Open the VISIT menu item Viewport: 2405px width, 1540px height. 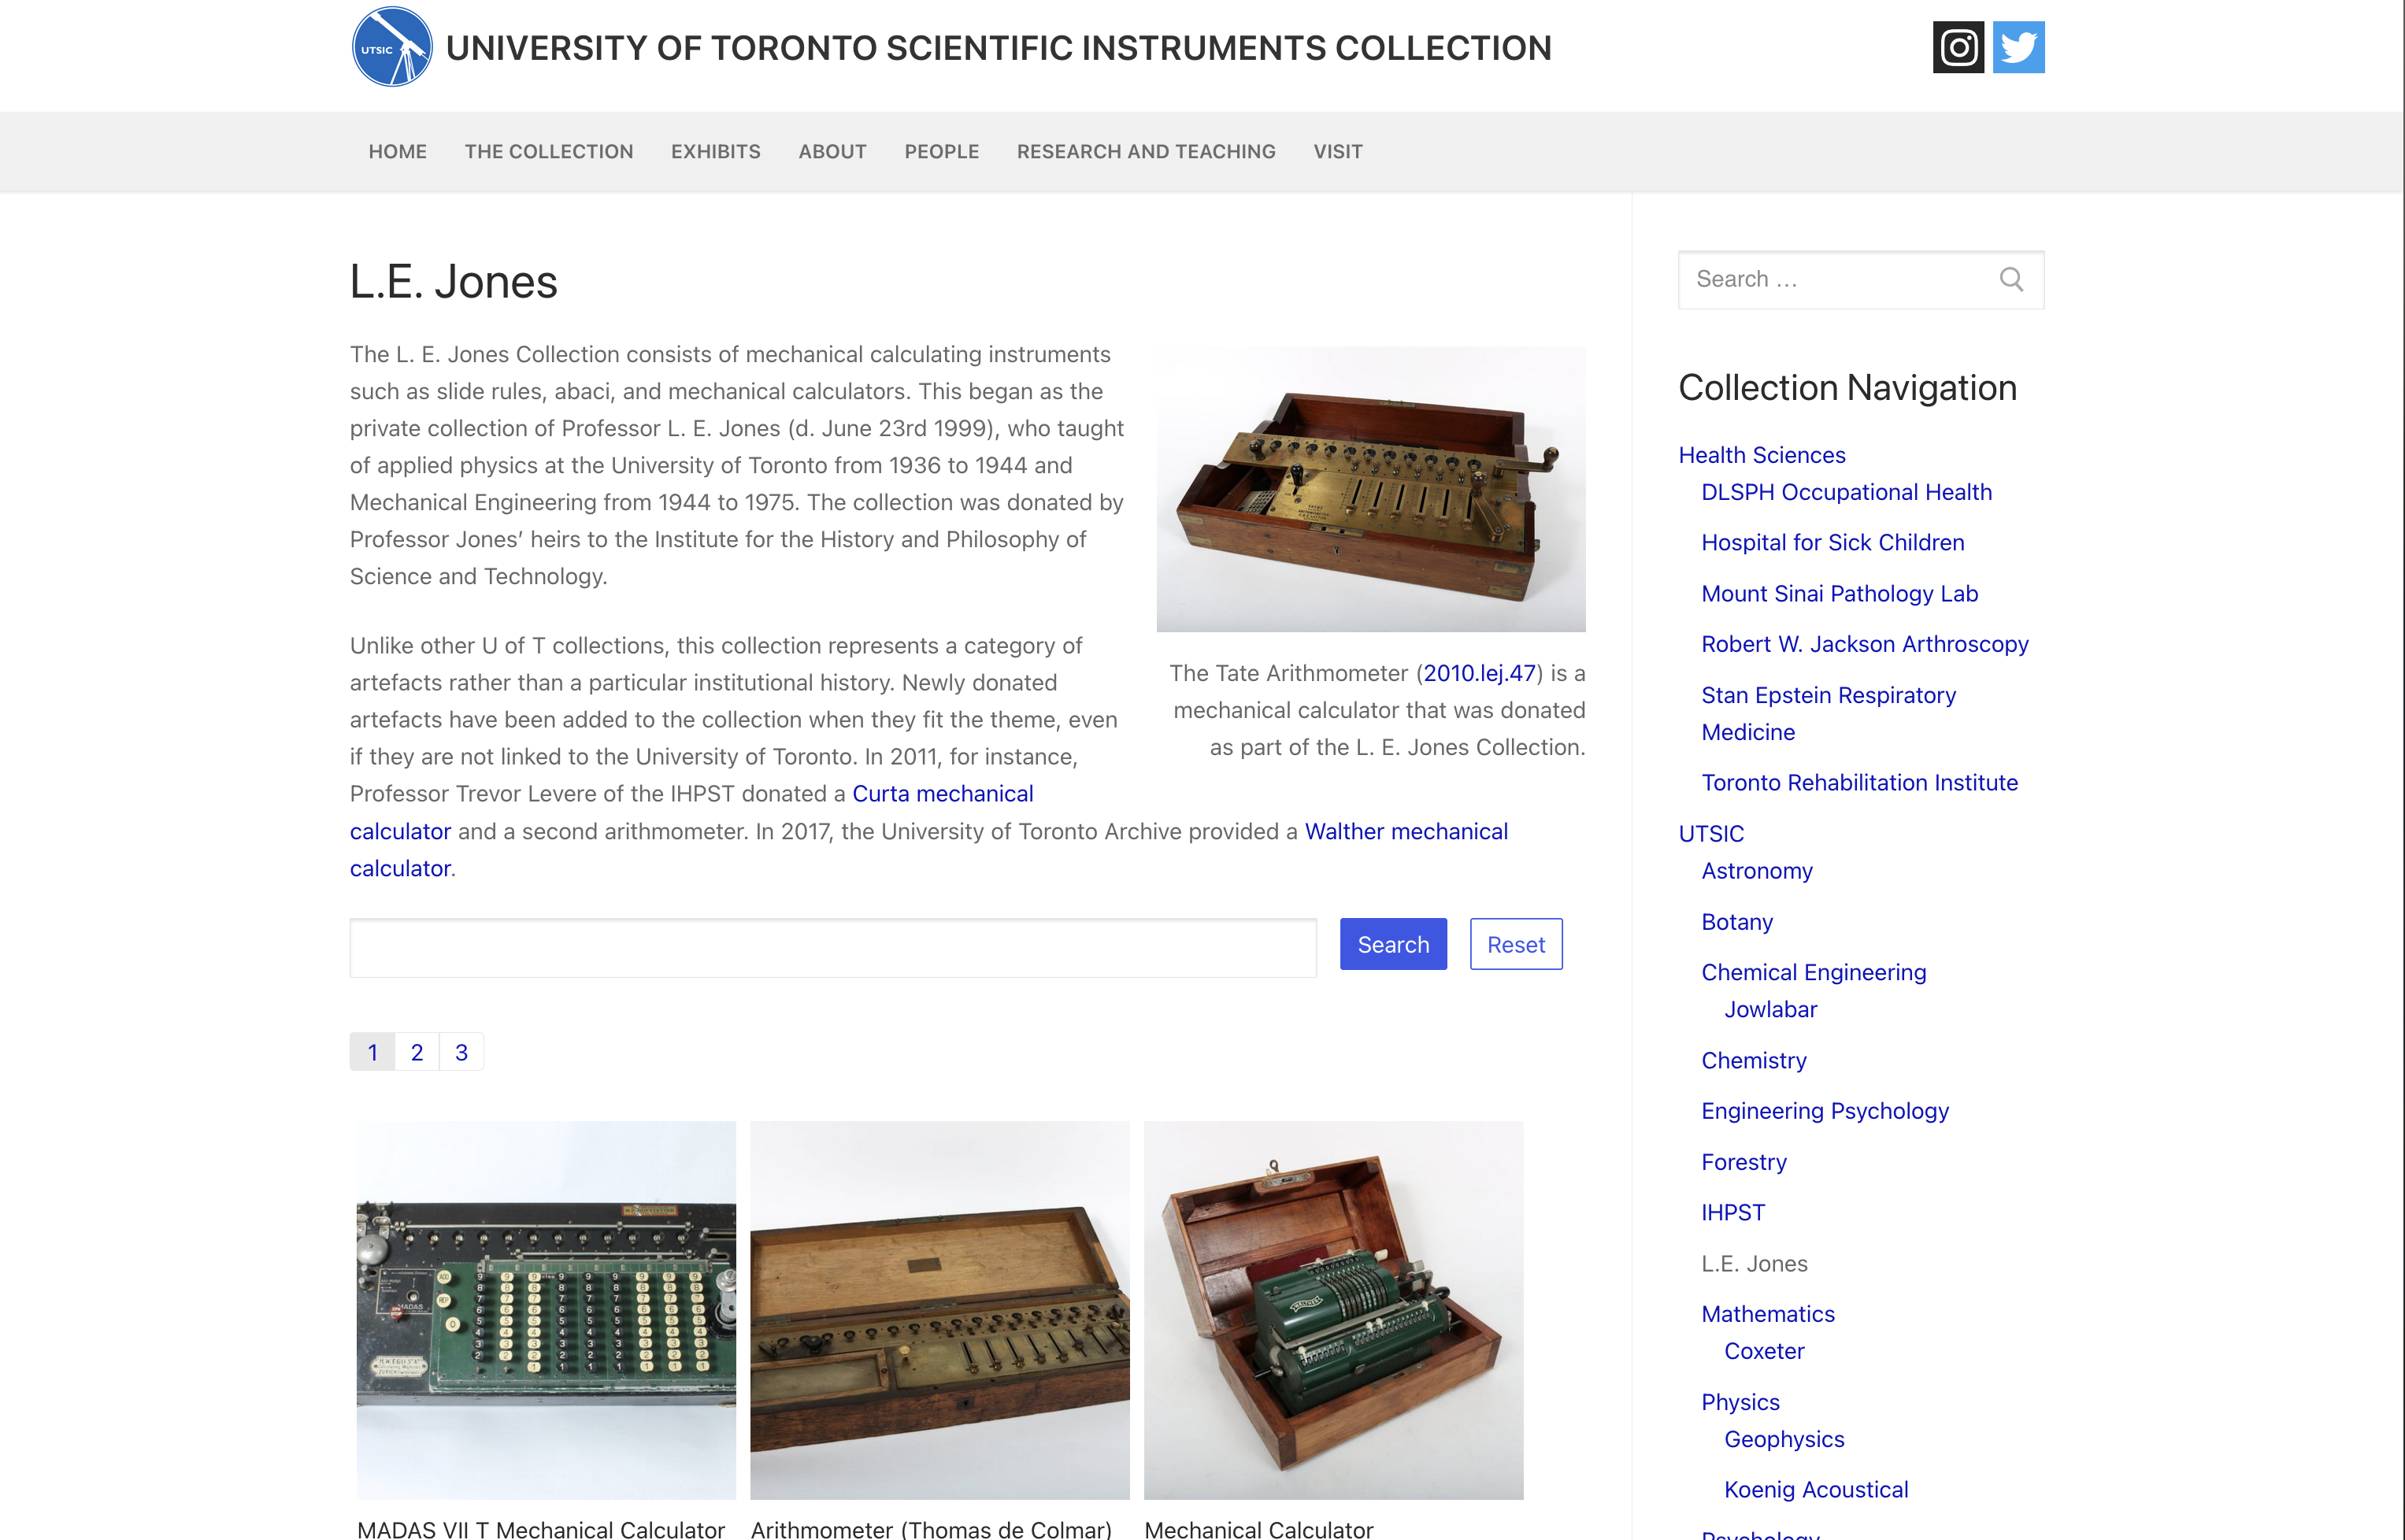point(1337,151)
